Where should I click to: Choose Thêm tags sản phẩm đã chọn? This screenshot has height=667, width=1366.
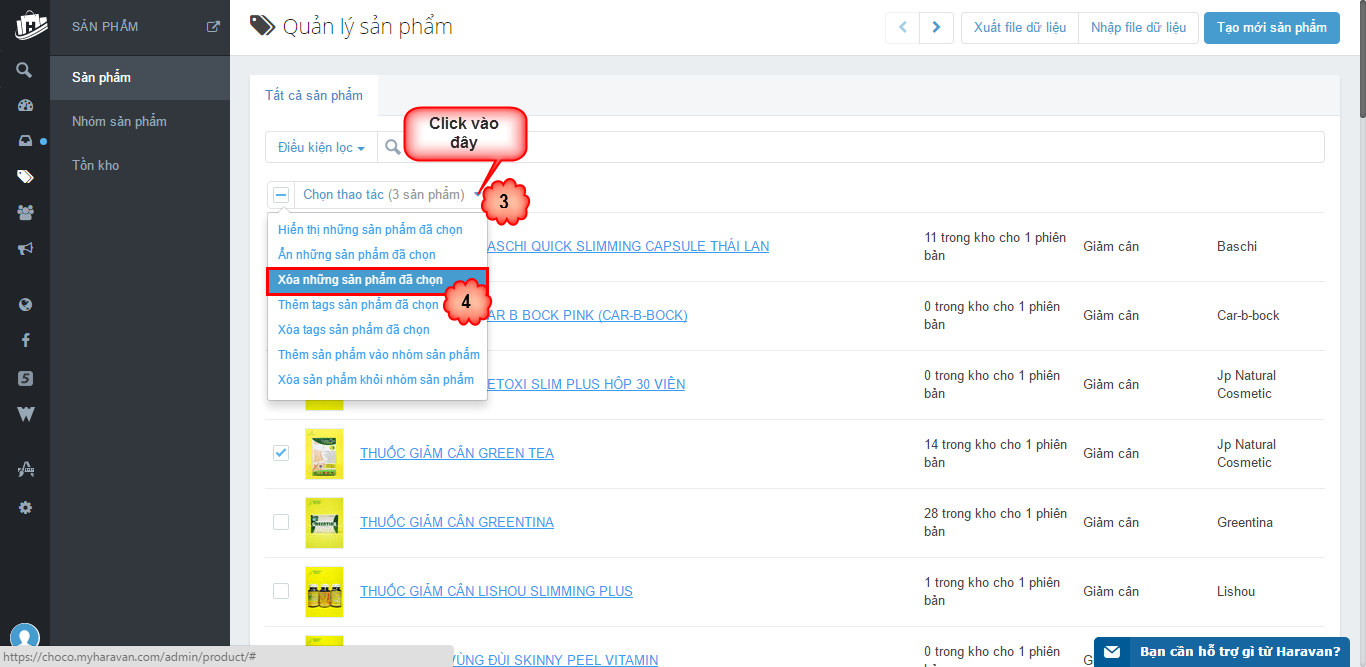point(358,305)
